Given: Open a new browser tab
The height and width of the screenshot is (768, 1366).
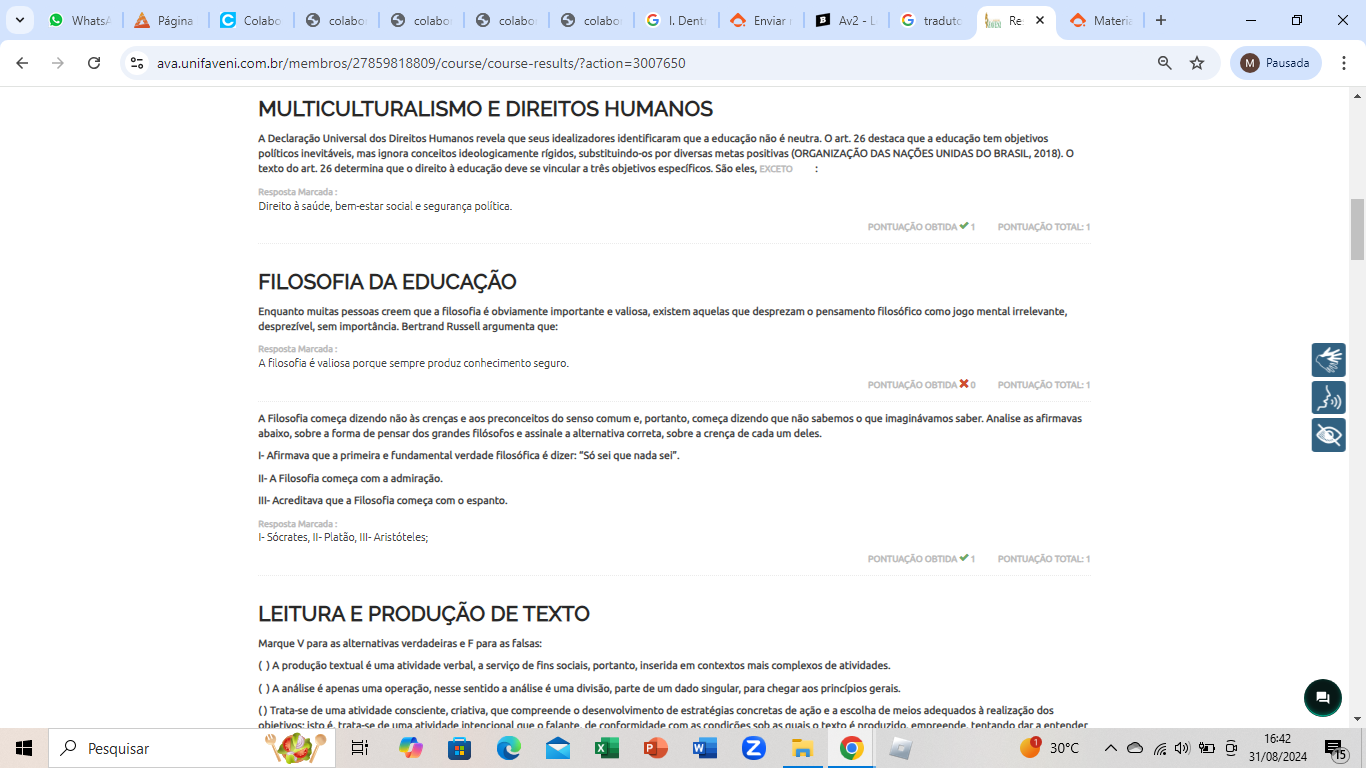Looking at the screenshot, I should click(x=1160, y=20).
